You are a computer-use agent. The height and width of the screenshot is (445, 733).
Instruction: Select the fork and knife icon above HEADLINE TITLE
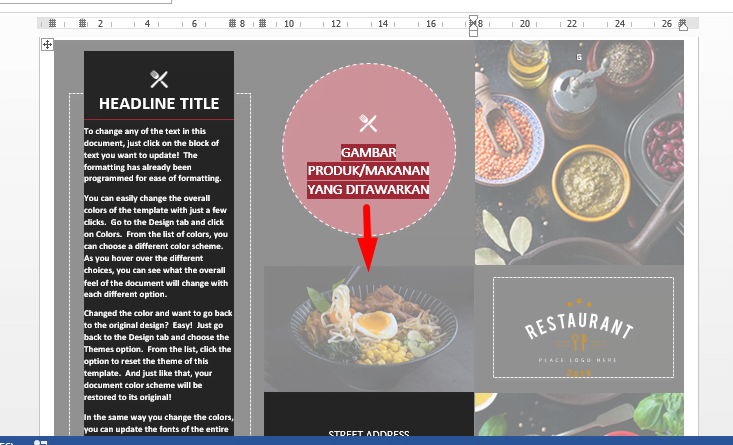tap(159, 79)
